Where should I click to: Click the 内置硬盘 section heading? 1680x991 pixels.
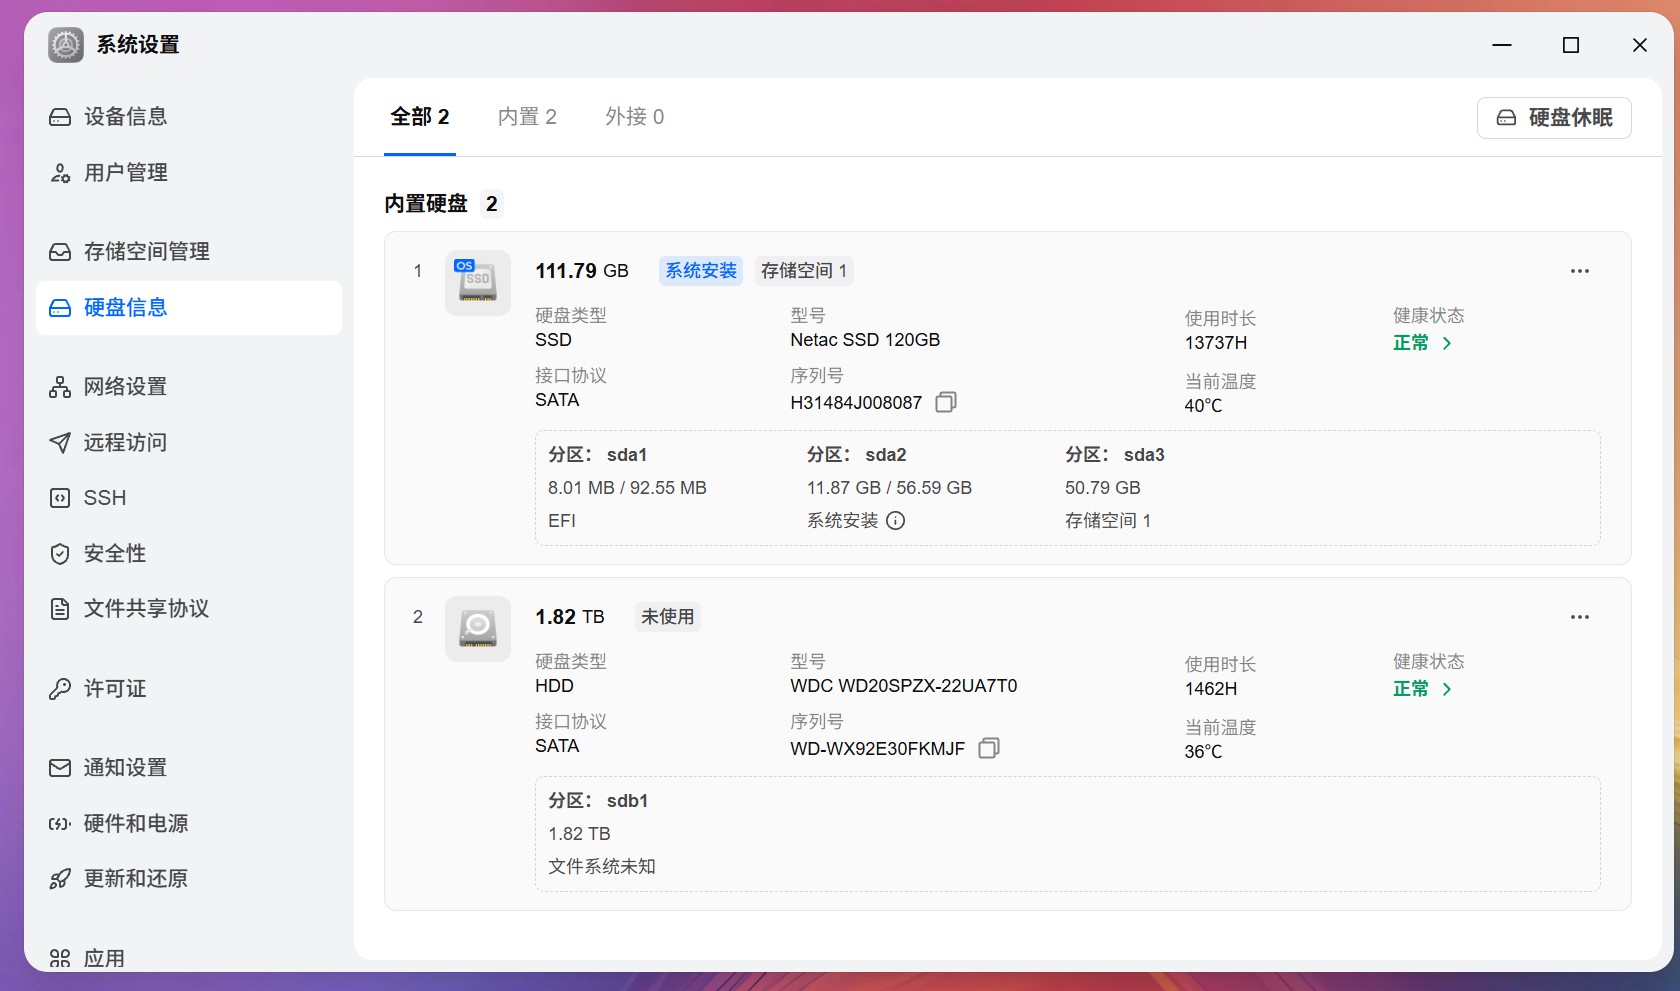point(426,204)
